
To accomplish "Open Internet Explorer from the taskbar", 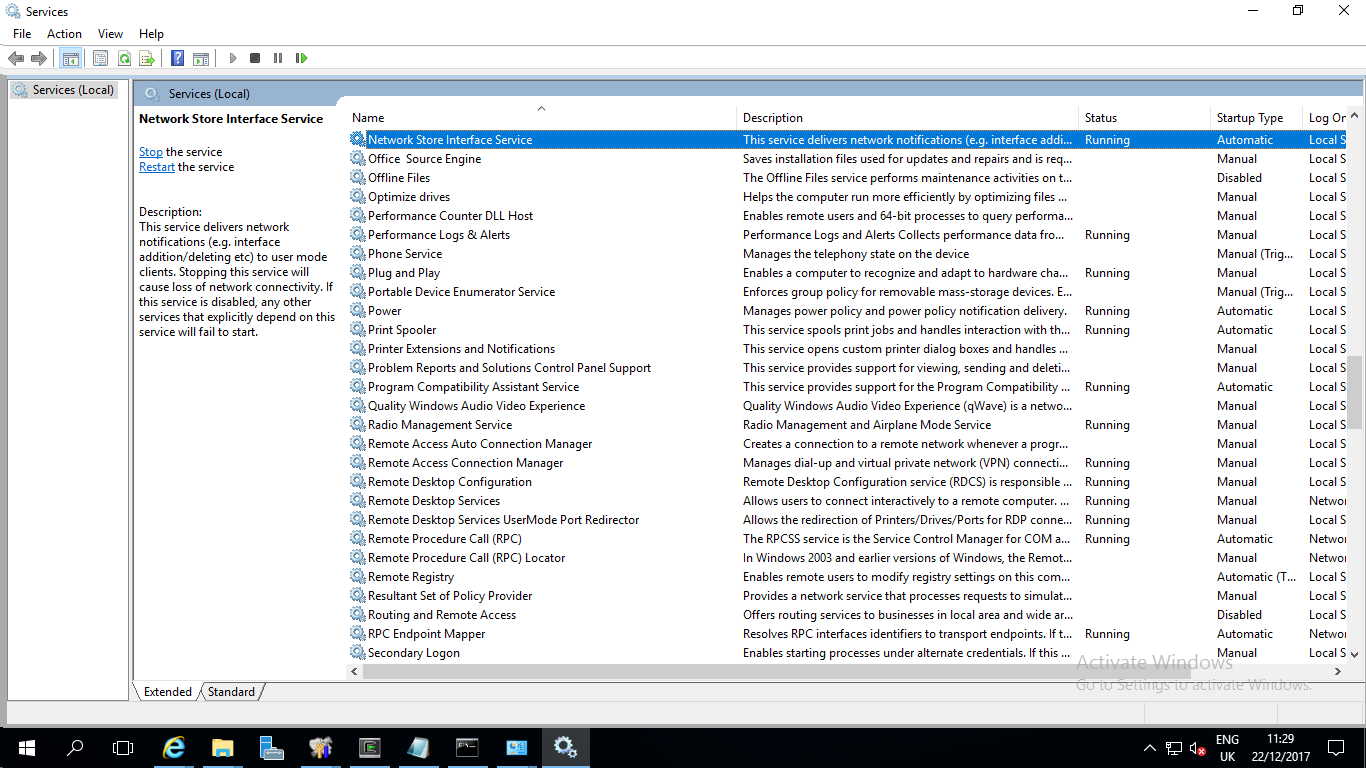I will 174,747.
